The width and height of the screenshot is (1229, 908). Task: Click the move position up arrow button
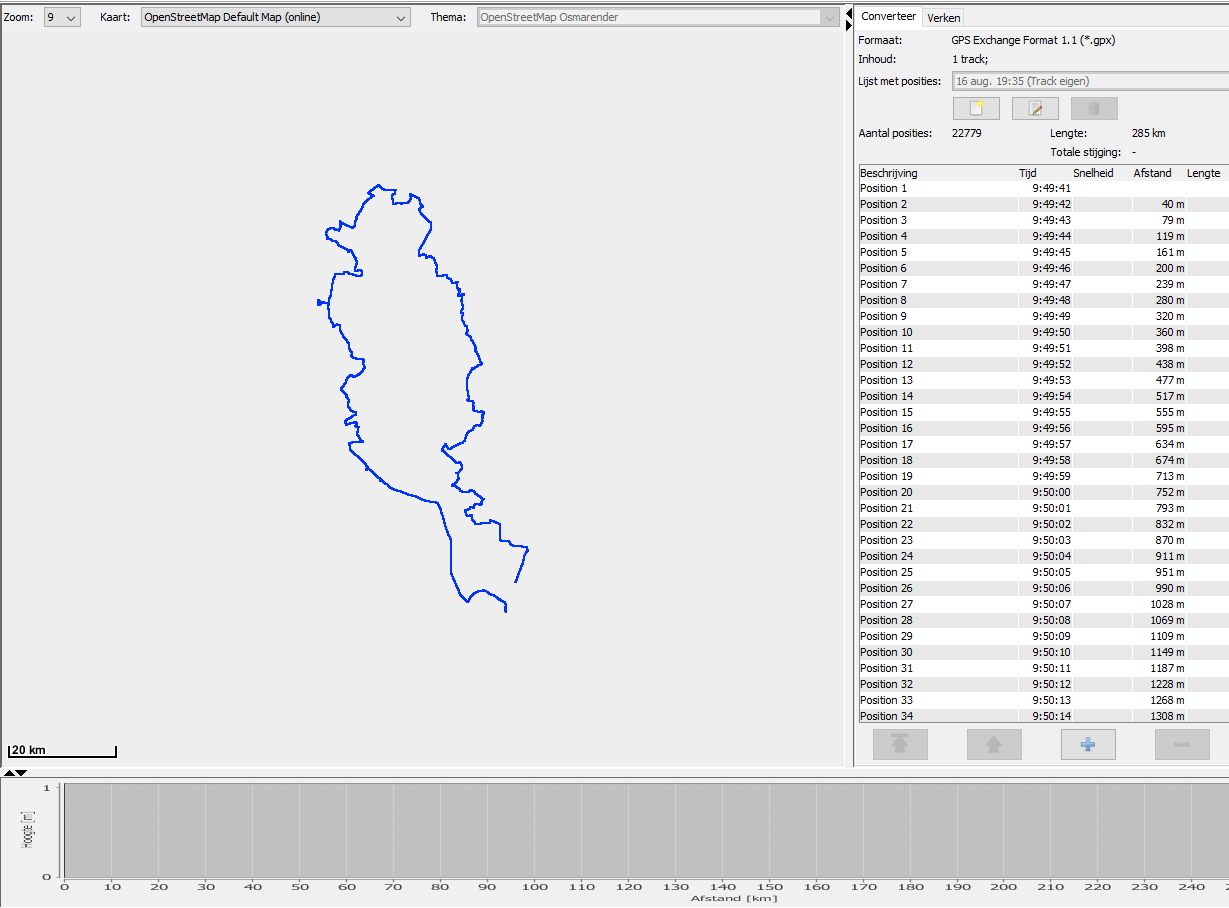994,744
